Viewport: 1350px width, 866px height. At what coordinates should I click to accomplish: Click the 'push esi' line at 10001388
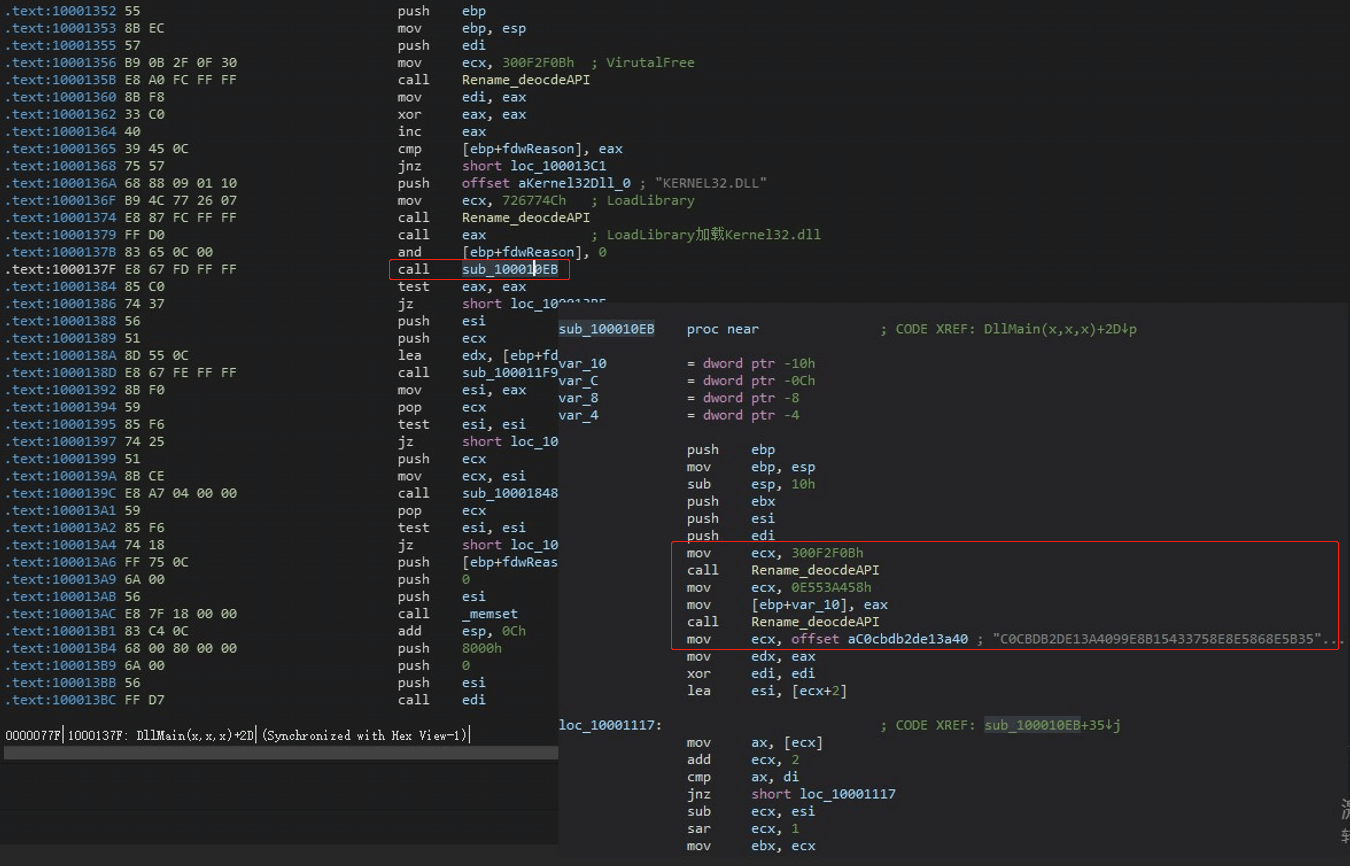click(x=442, y=321)
